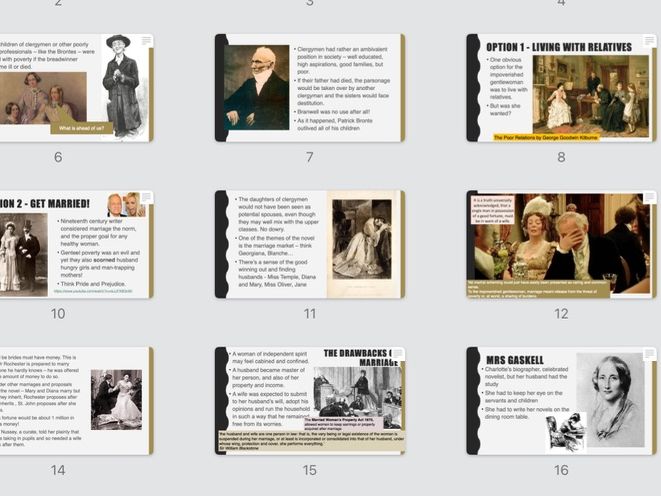
Task: Click slide number label 12
Action: 562,314
